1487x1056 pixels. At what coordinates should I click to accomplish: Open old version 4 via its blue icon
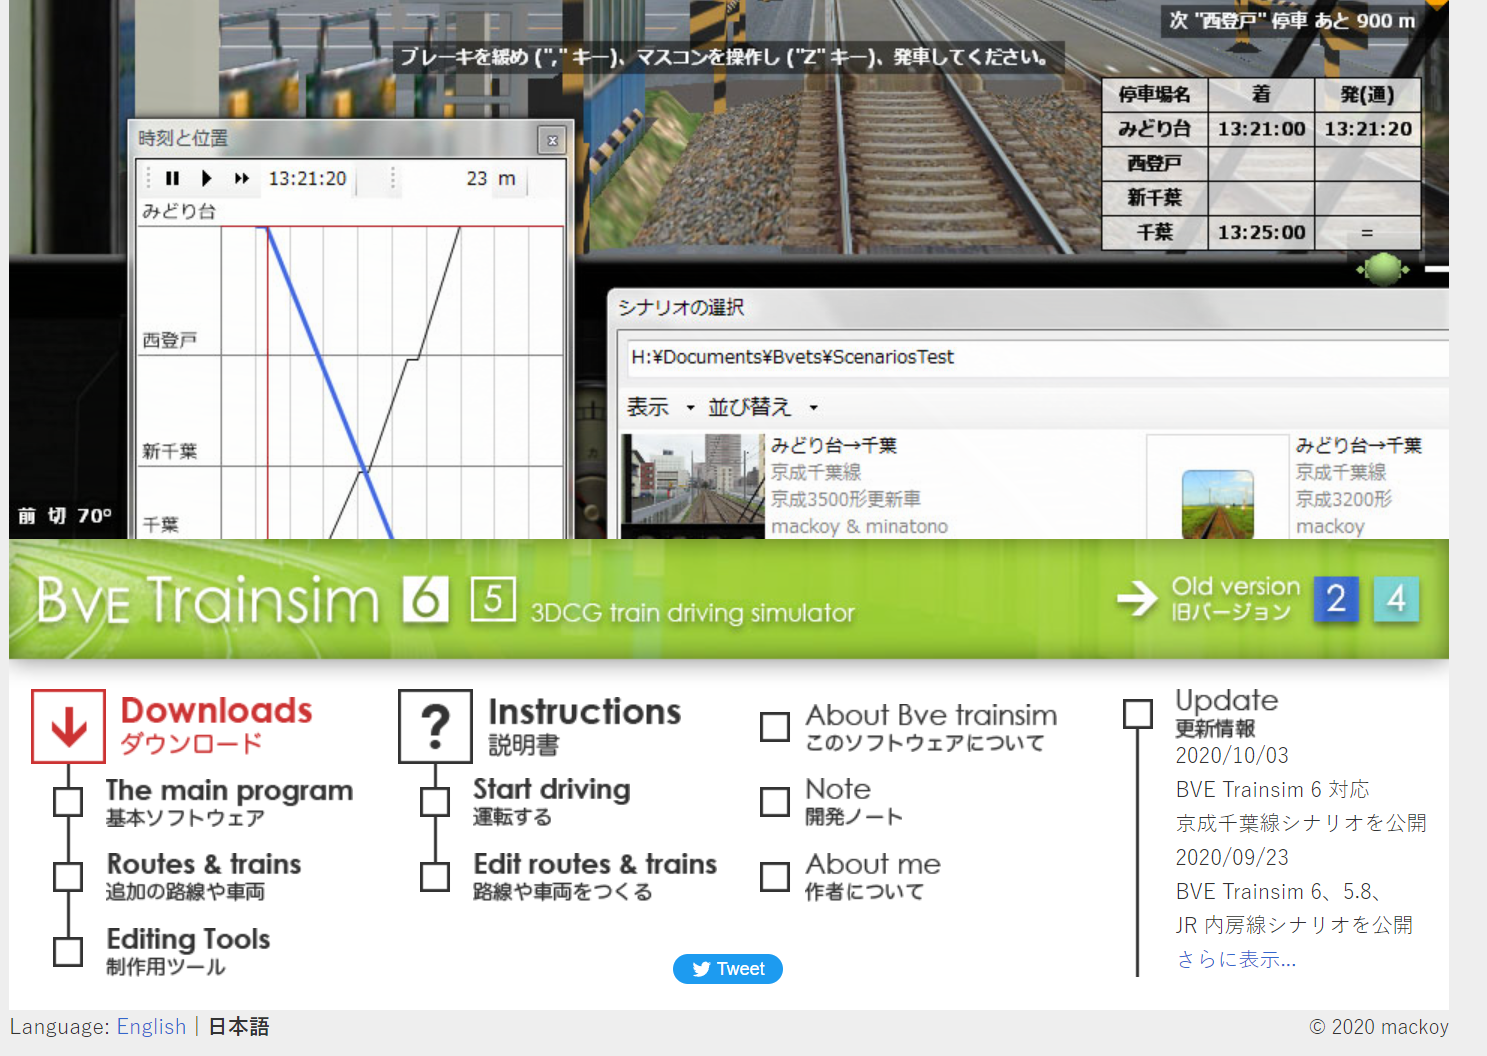coord(1396,598)
